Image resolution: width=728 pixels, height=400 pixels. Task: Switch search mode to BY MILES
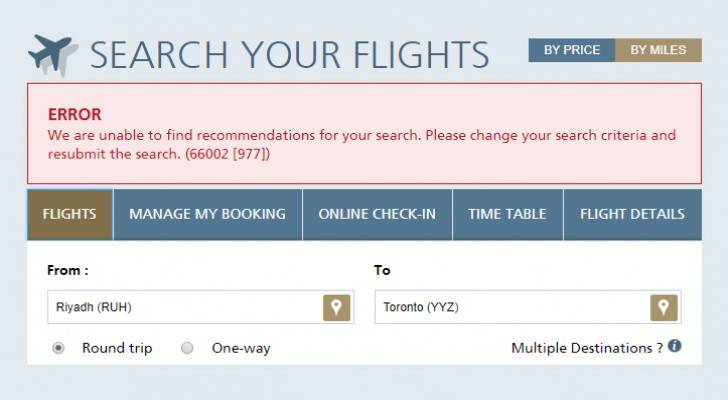(x=658, y=50)
